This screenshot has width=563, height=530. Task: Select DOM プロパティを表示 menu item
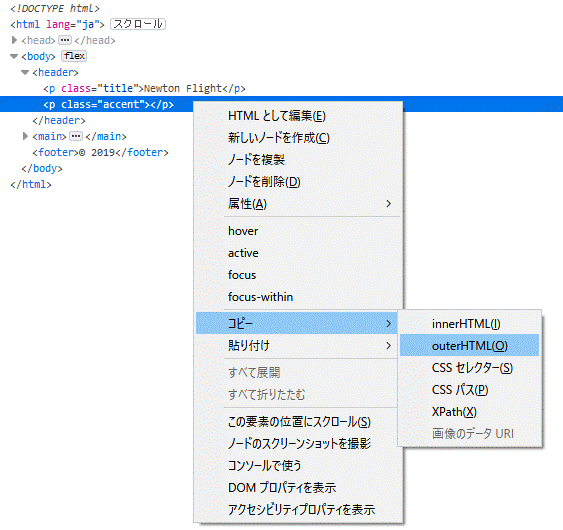click(x=298, y=488)
